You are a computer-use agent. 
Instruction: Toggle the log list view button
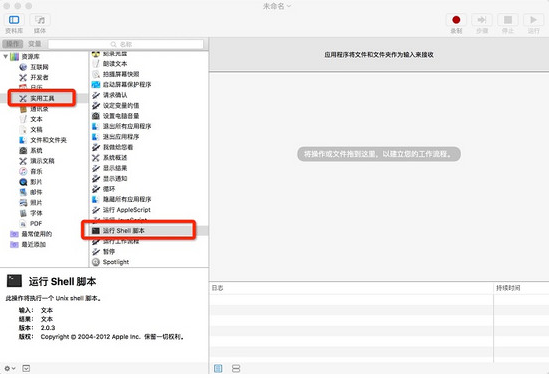pyautogui.click(x=218, y=368)
